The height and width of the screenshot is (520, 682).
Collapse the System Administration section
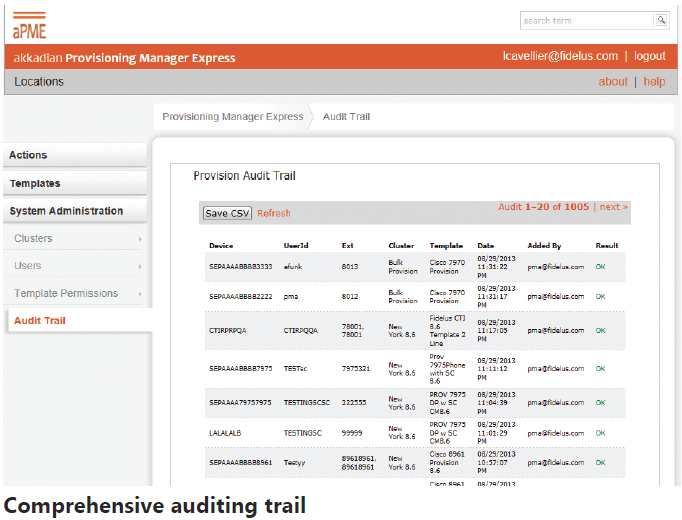[x=67, y=211]
